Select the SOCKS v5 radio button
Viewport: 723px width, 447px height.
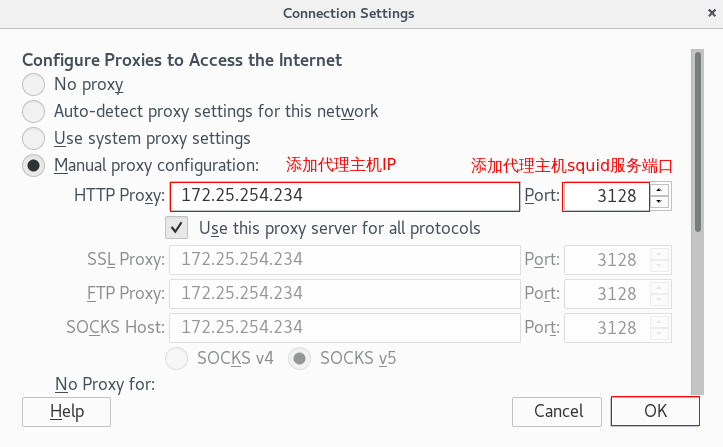pyautogui.click(x=299, y=358)
